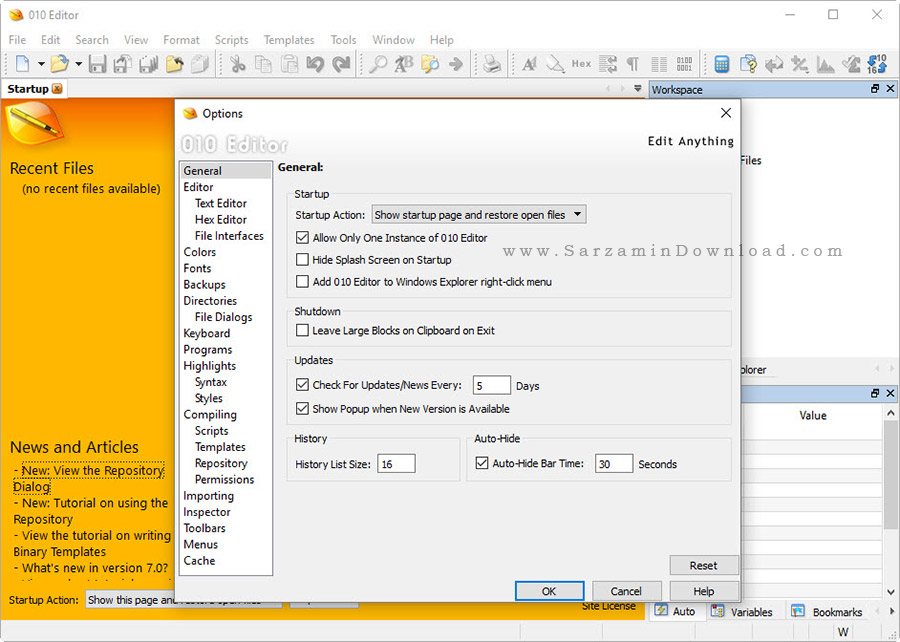Click the 0100 0001 binary view icon
This screenshot has width=900, height=642.
[684, 64]
